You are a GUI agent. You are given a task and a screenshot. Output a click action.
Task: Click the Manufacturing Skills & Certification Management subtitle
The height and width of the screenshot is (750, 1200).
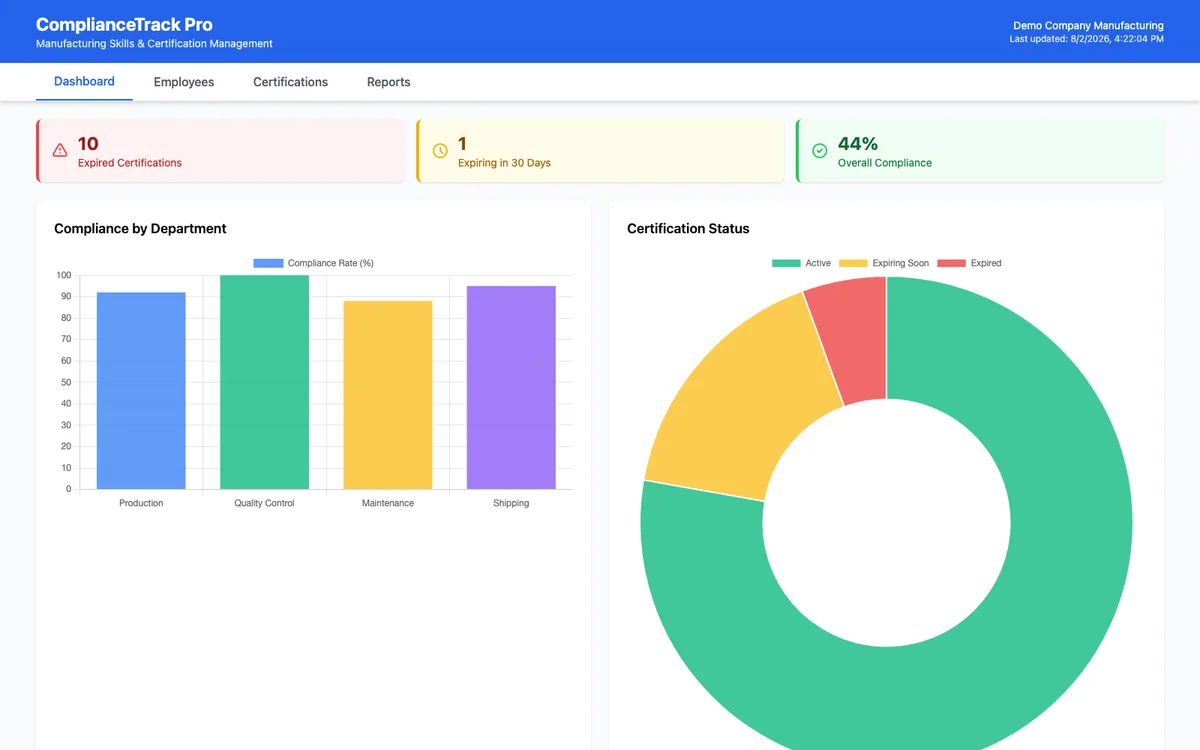pyautogui.click(x=154, y=44)
